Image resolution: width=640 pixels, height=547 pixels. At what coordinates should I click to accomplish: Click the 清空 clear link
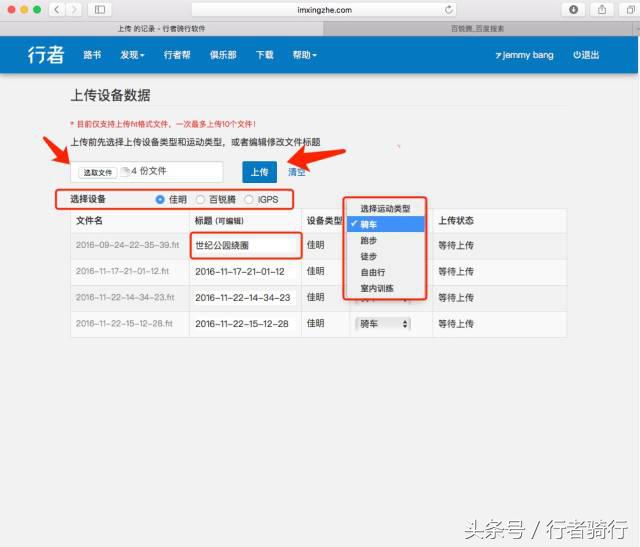point(297,172)
